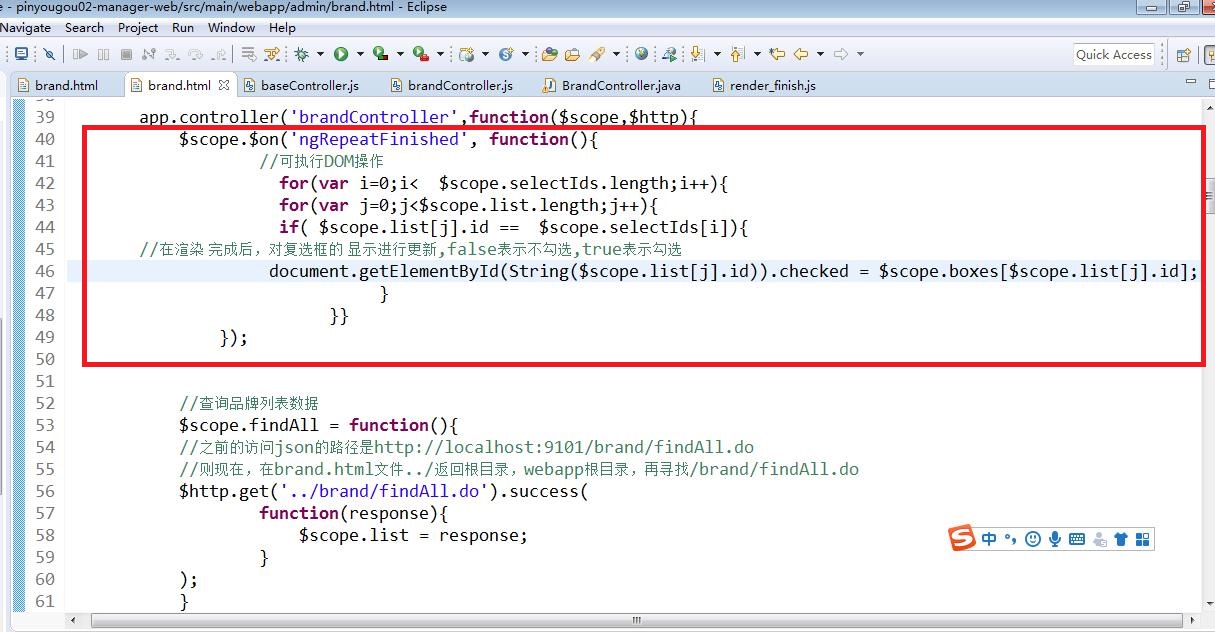The width and height of the screenshot is (1215, 632).
Task: Open the External Tools dropdown arrow
Action: click(440, 54)
